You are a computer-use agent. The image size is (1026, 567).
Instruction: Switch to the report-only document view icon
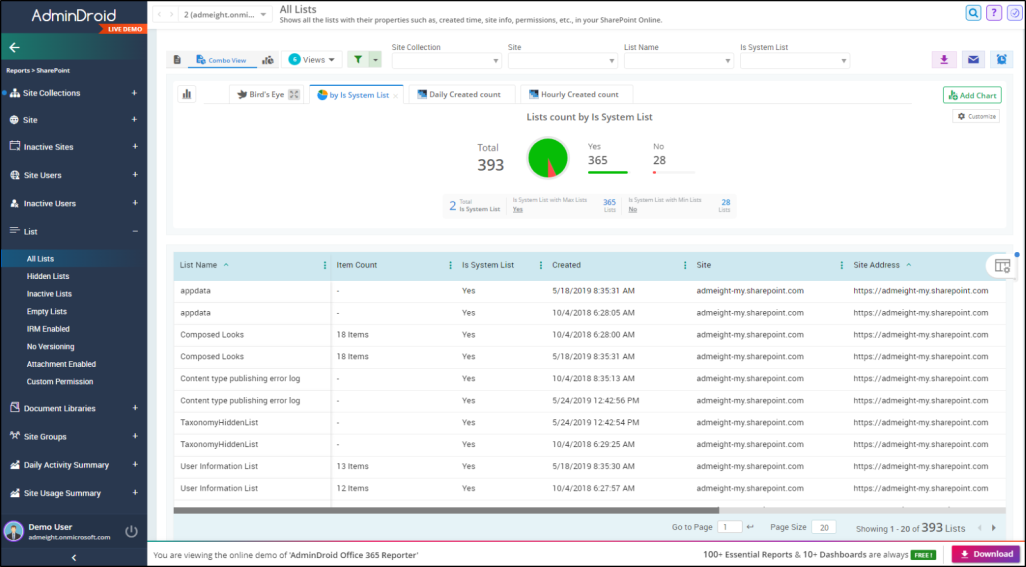pos(177,60)
